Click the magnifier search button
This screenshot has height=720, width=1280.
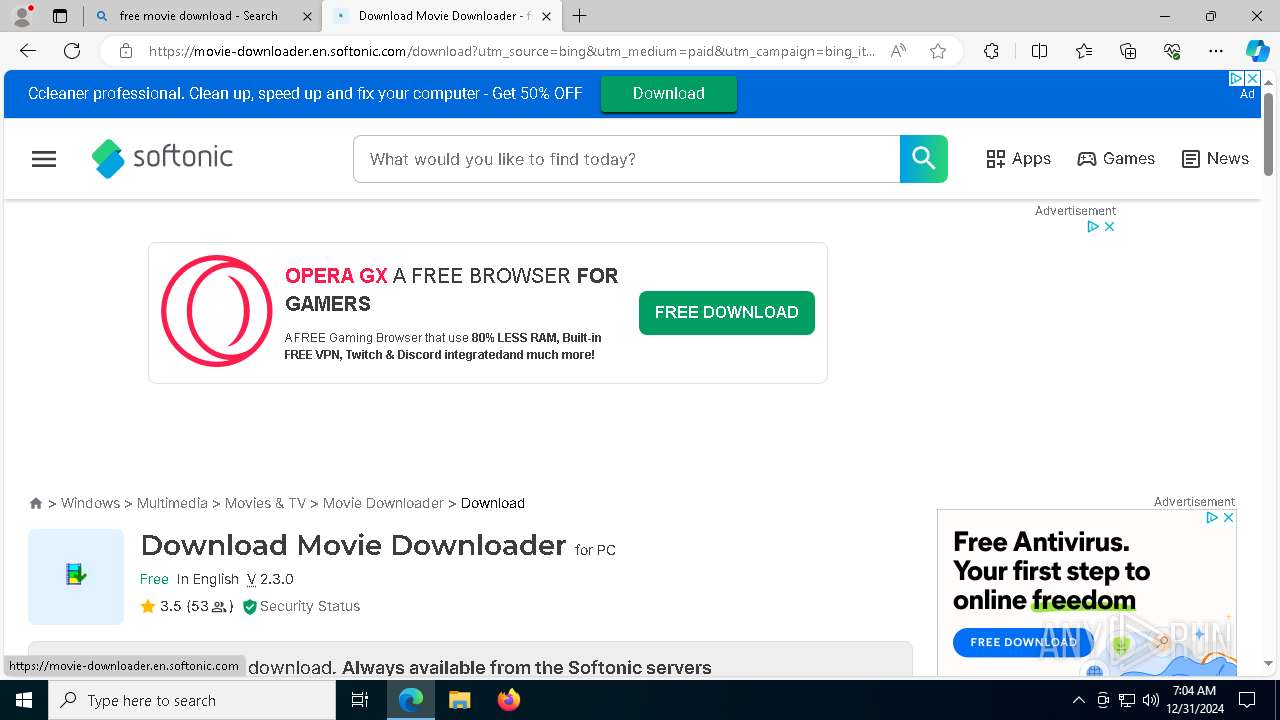coord(924,159)
